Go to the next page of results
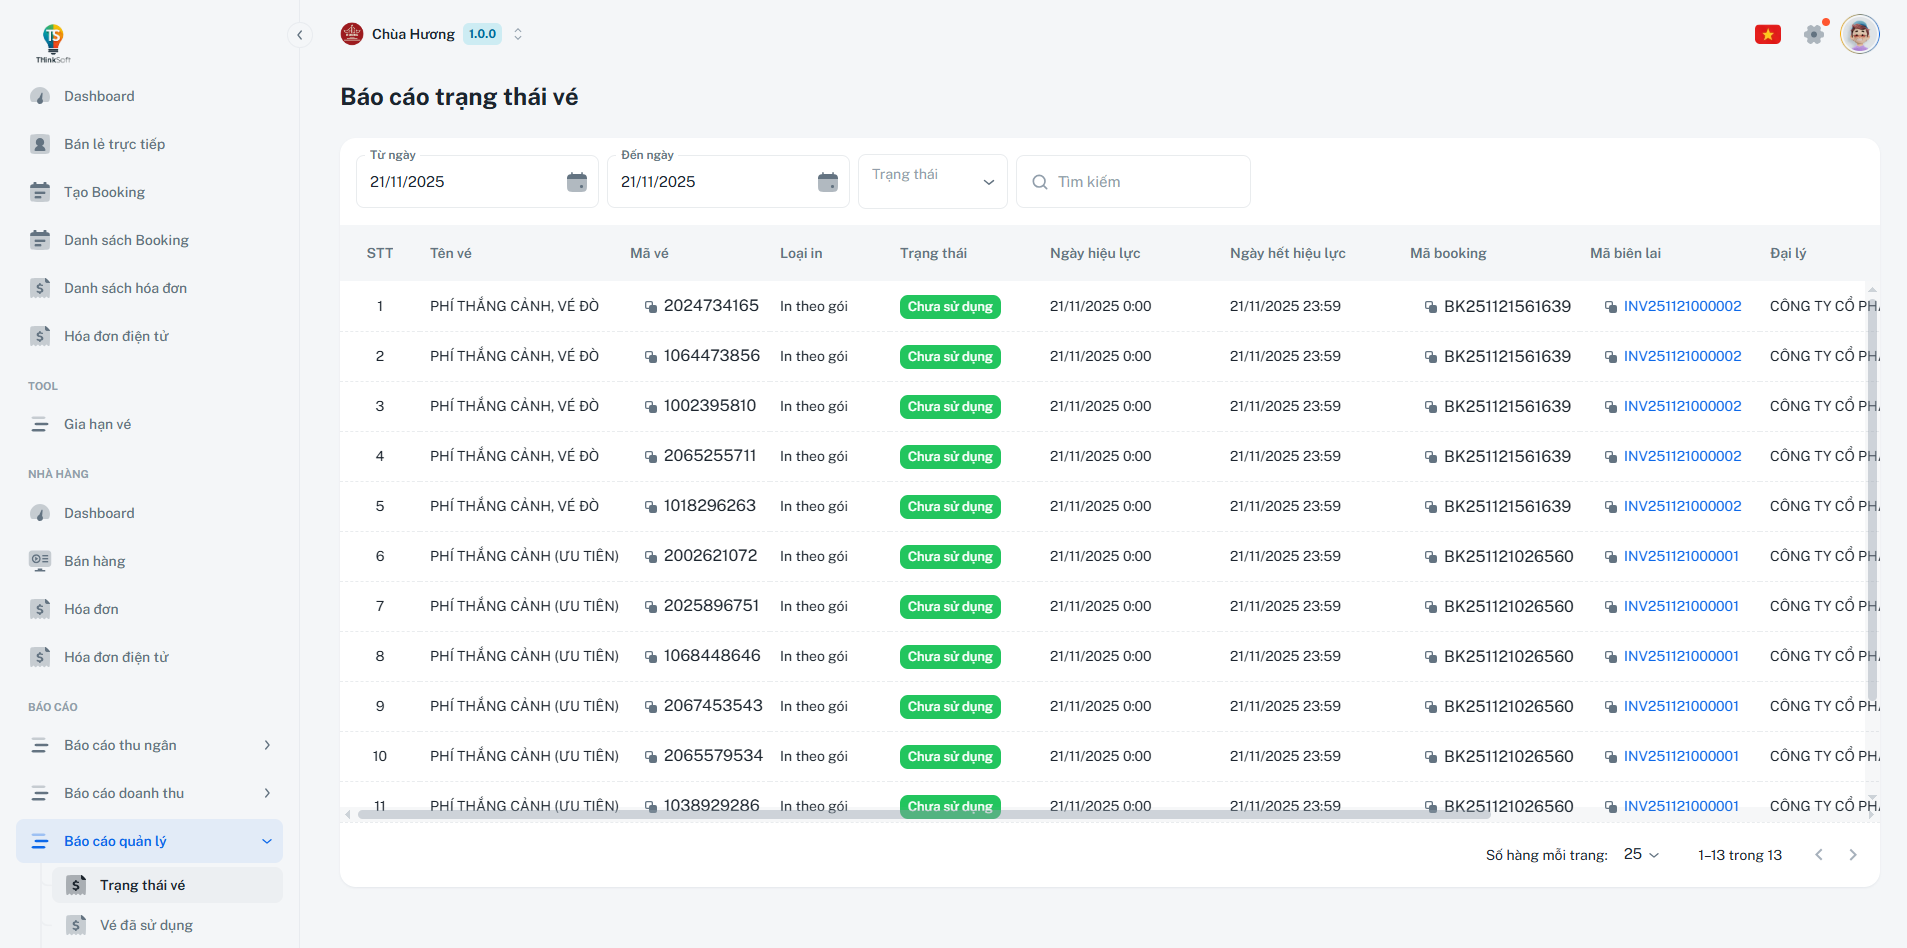The height and width of the screenshot is (948, 1907). [1851, 854]
